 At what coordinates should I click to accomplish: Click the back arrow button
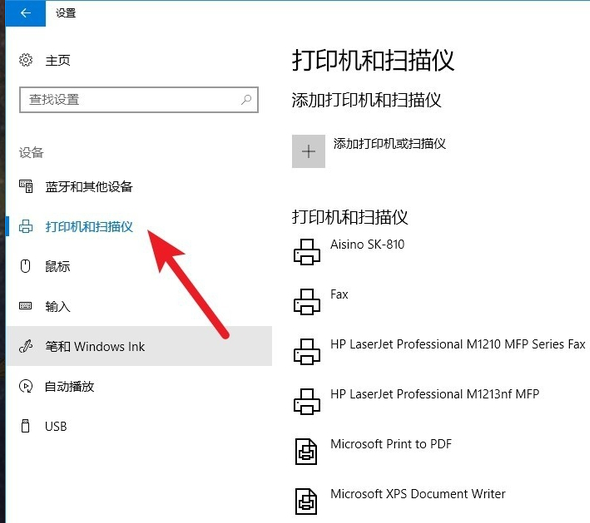25,13
